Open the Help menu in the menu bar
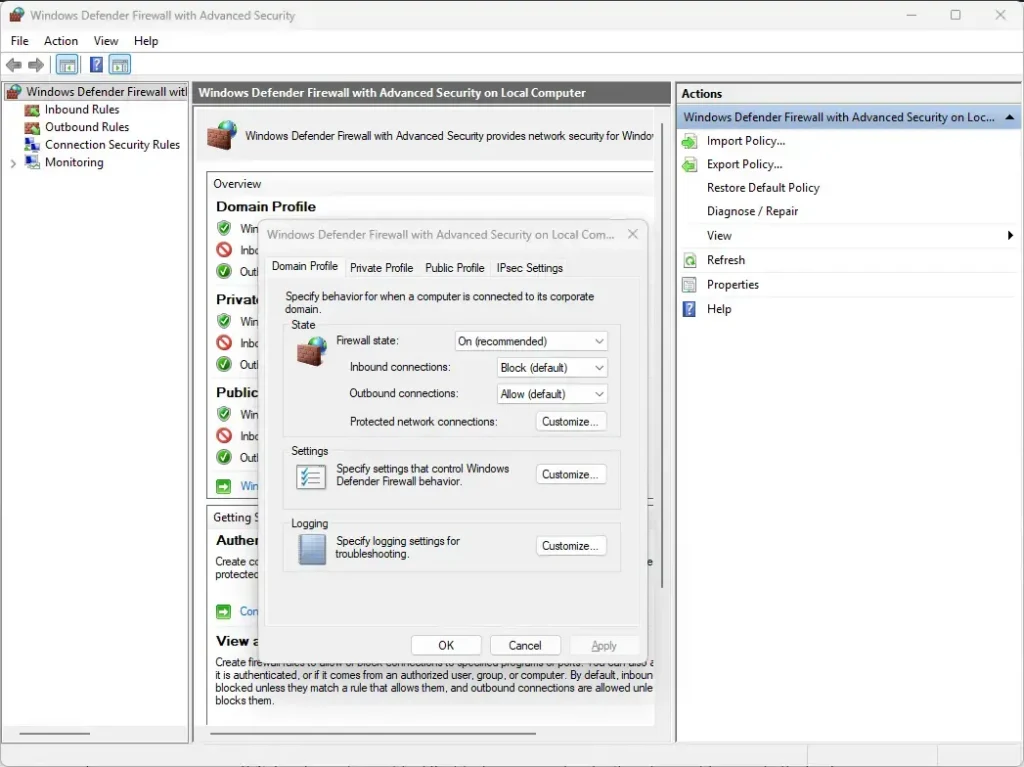 point(146,41)
